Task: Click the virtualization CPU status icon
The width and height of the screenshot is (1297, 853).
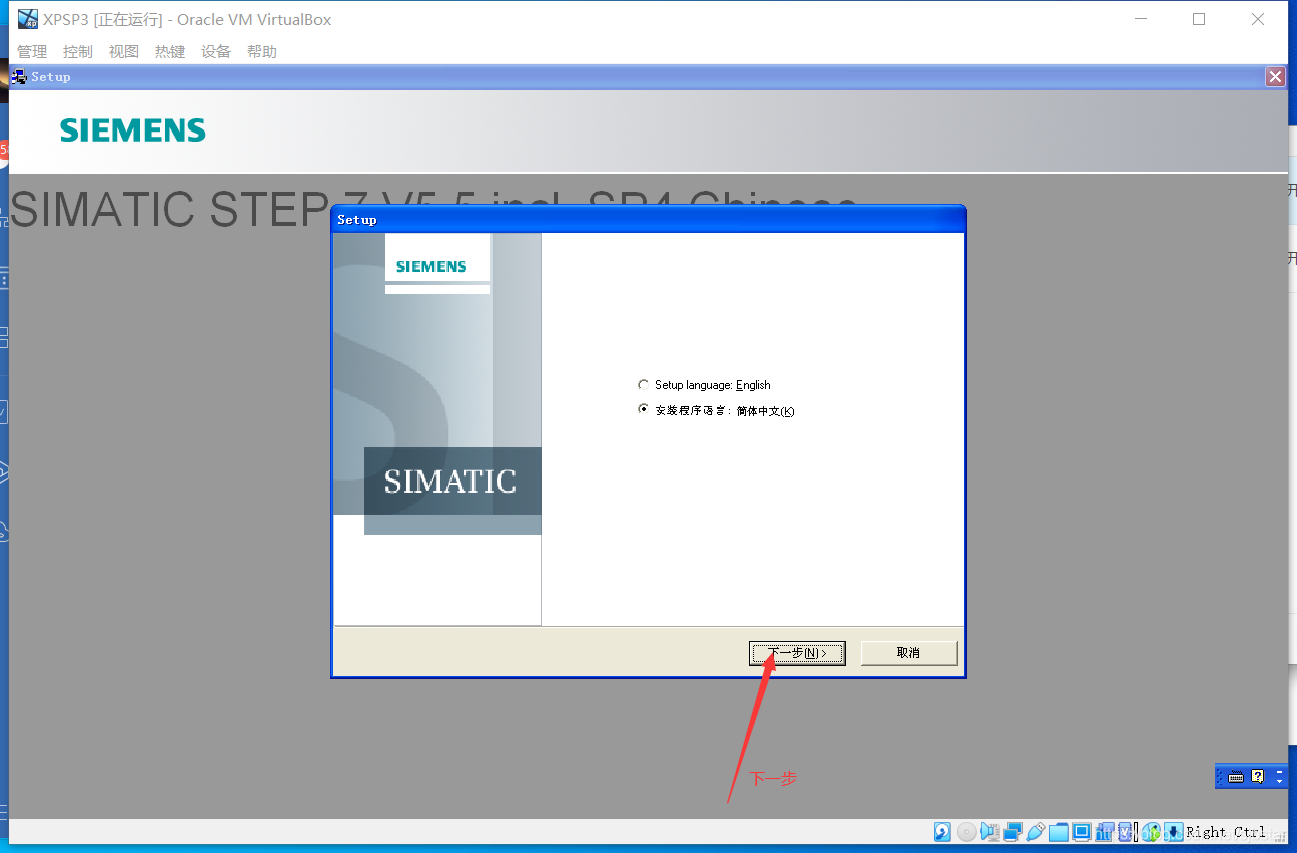Action: (x=1126, y=832)
